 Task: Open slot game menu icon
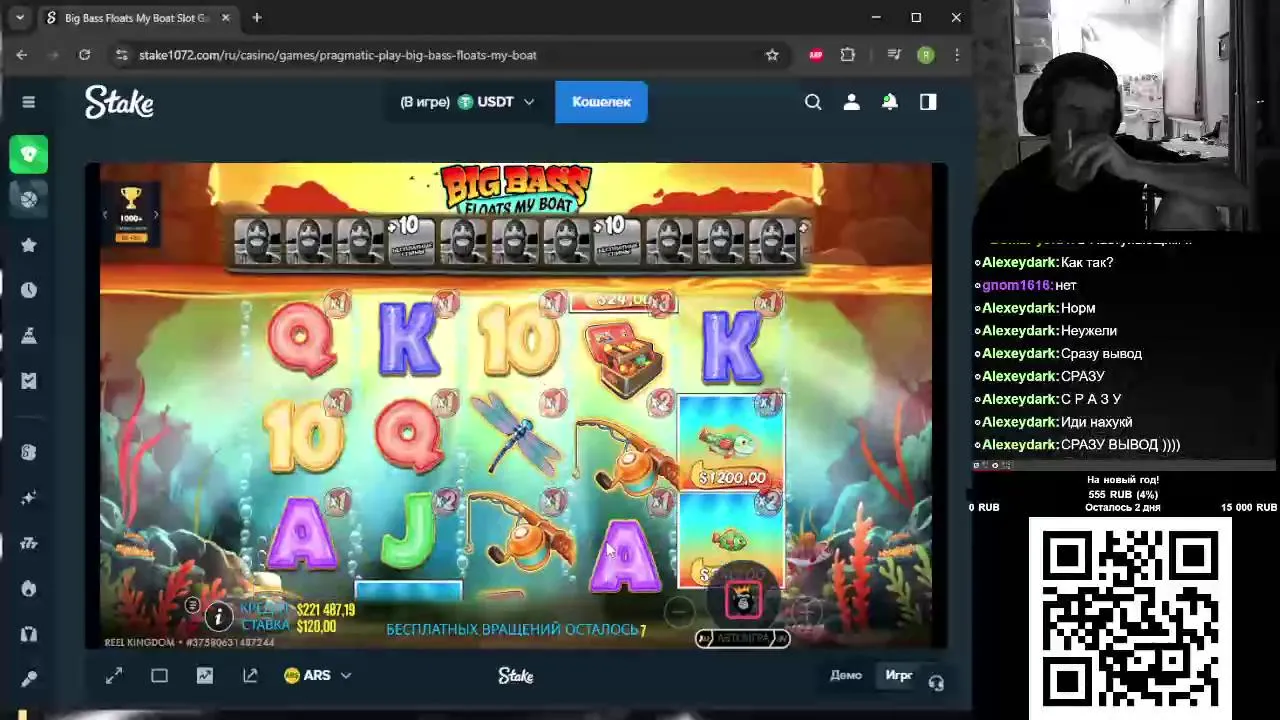pos(192,606)
